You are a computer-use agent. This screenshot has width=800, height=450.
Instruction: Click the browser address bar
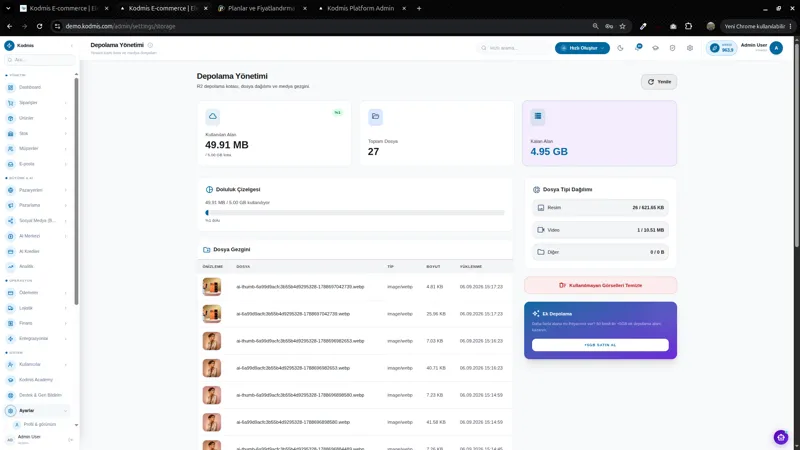[327, 26]
